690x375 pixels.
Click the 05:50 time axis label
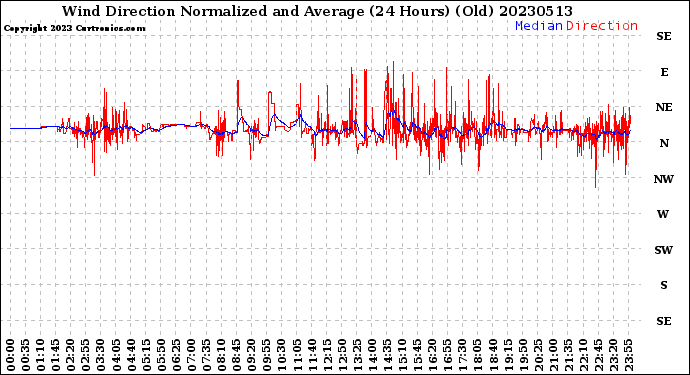161,355
